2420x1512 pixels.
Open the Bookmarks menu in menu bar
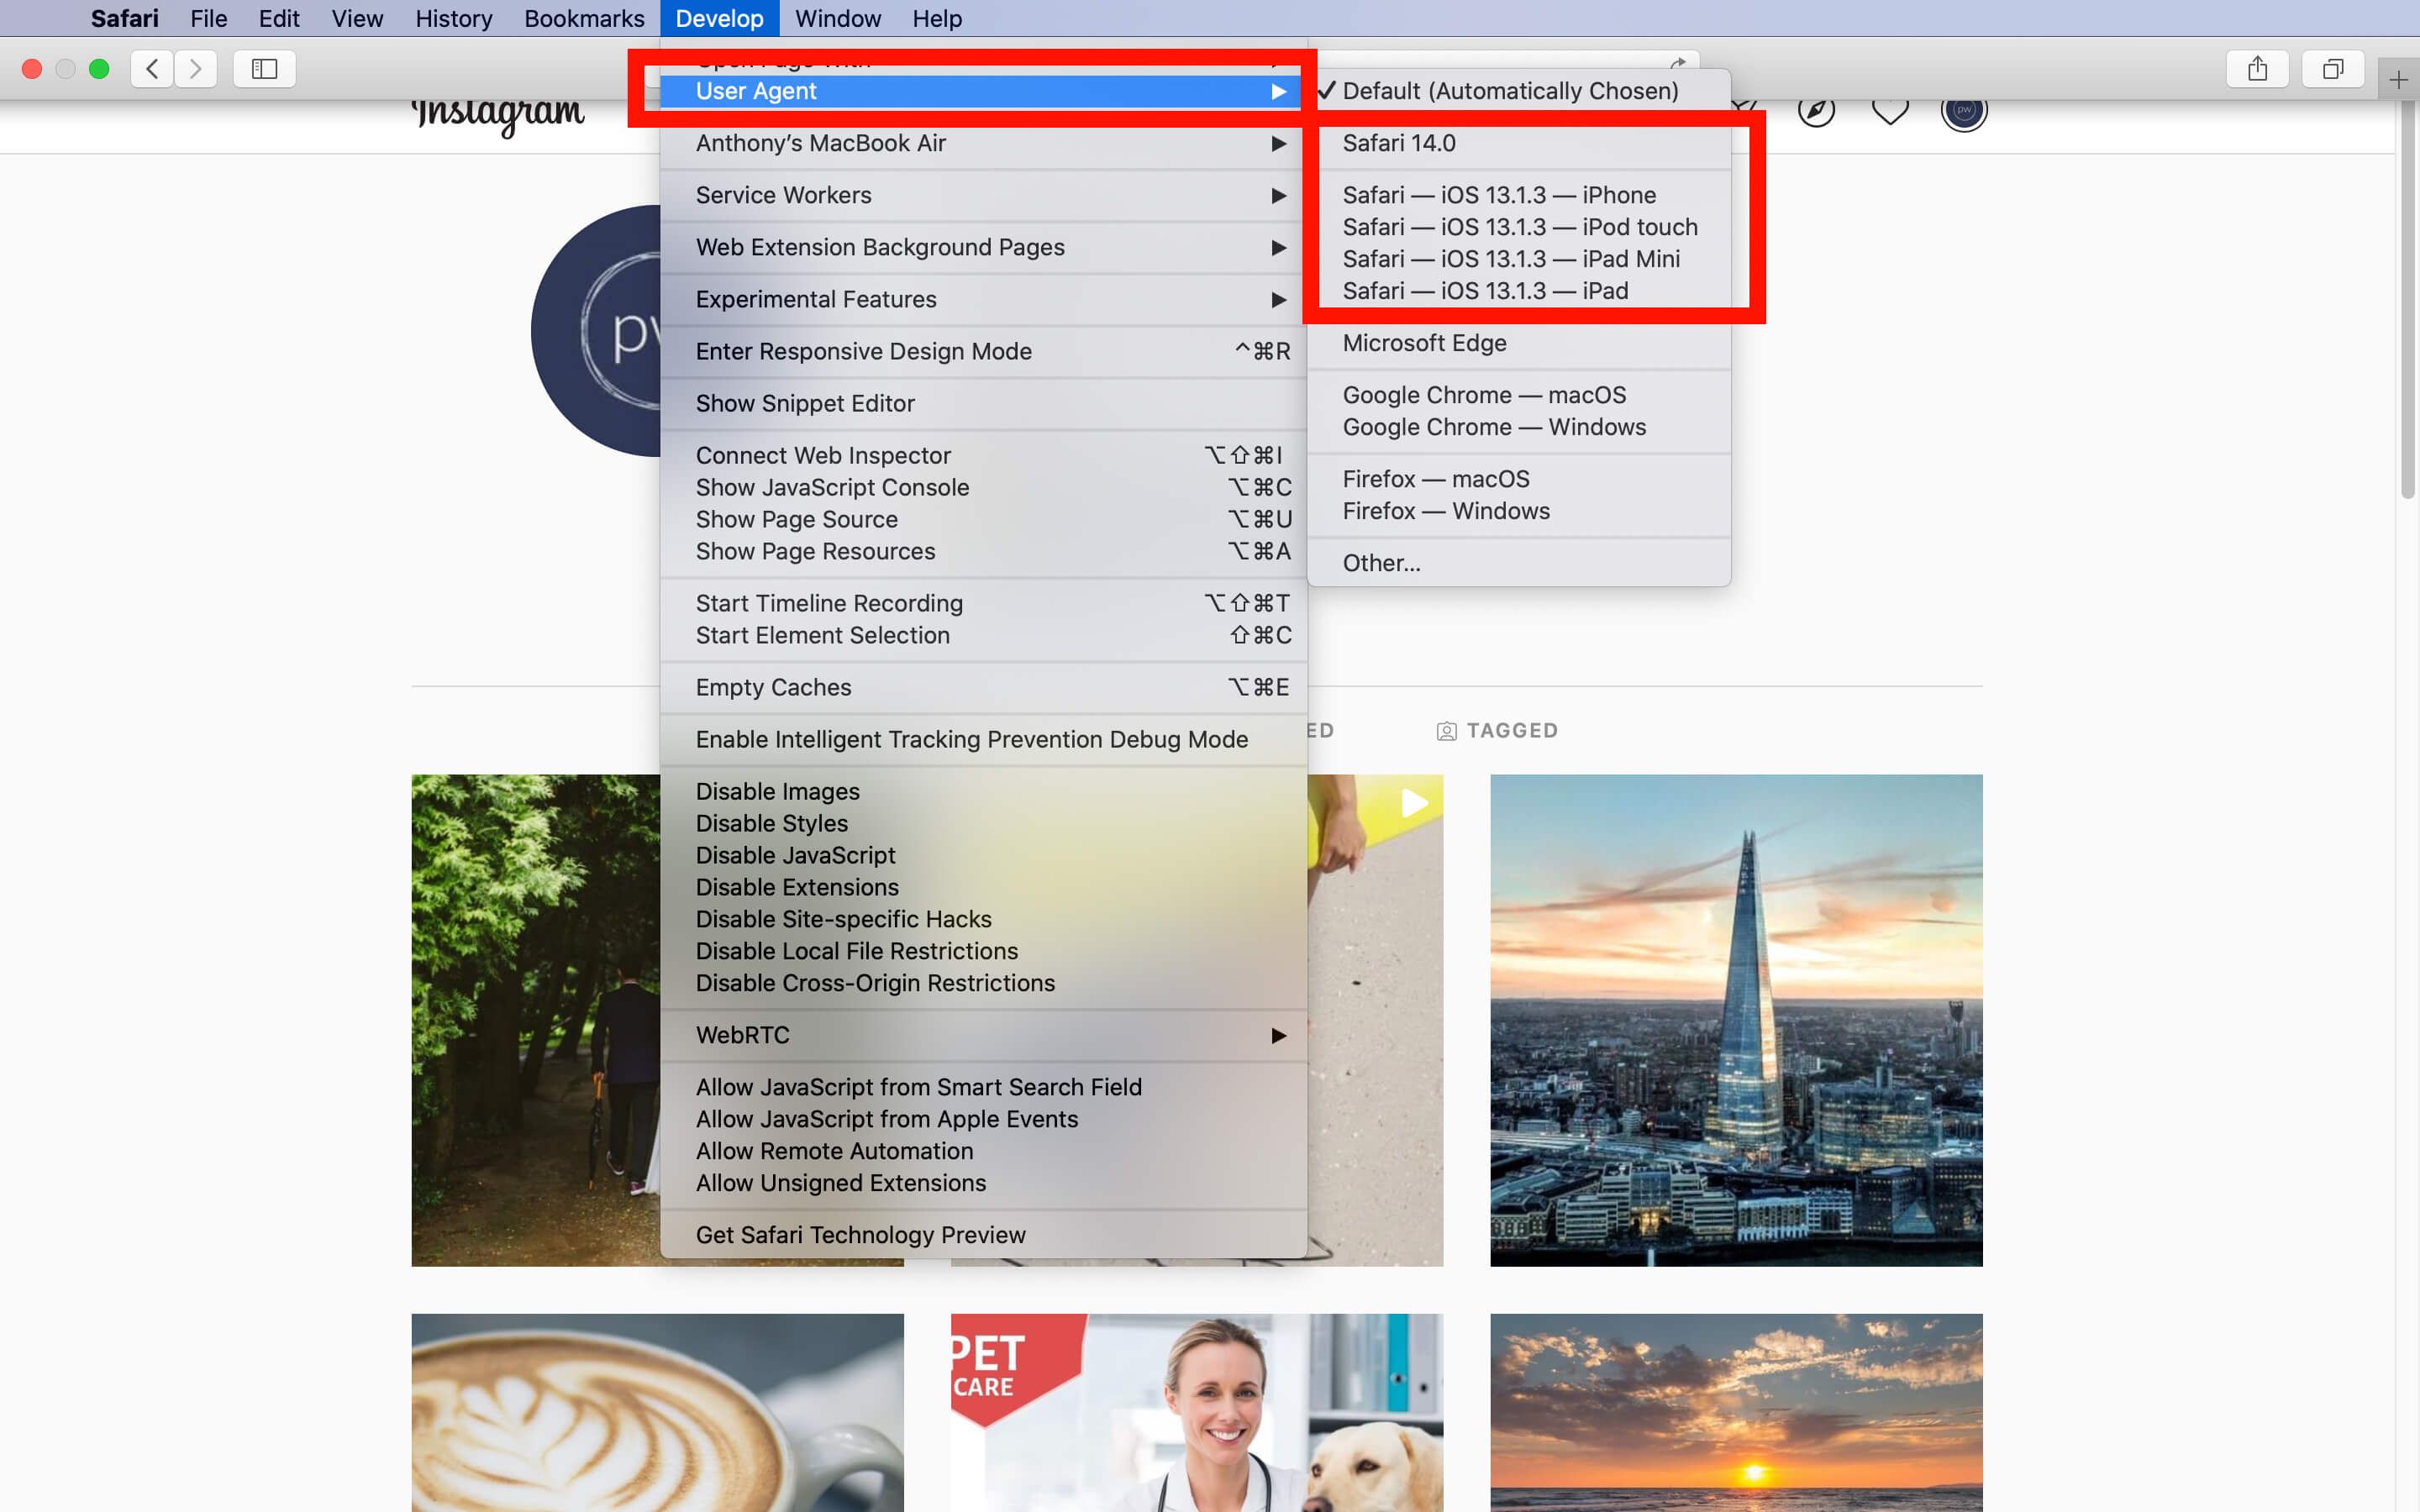coord(584,18)
